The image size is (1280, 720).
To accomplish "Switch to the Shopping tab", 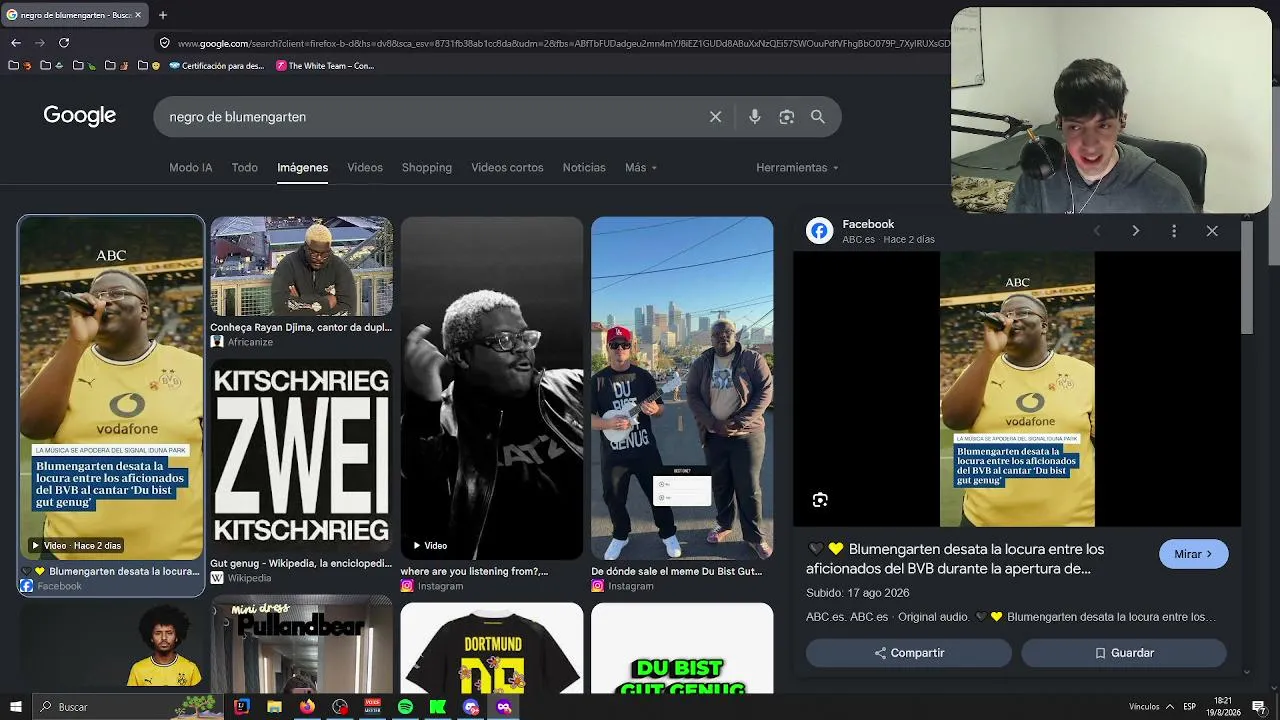I will pos(427,167).
